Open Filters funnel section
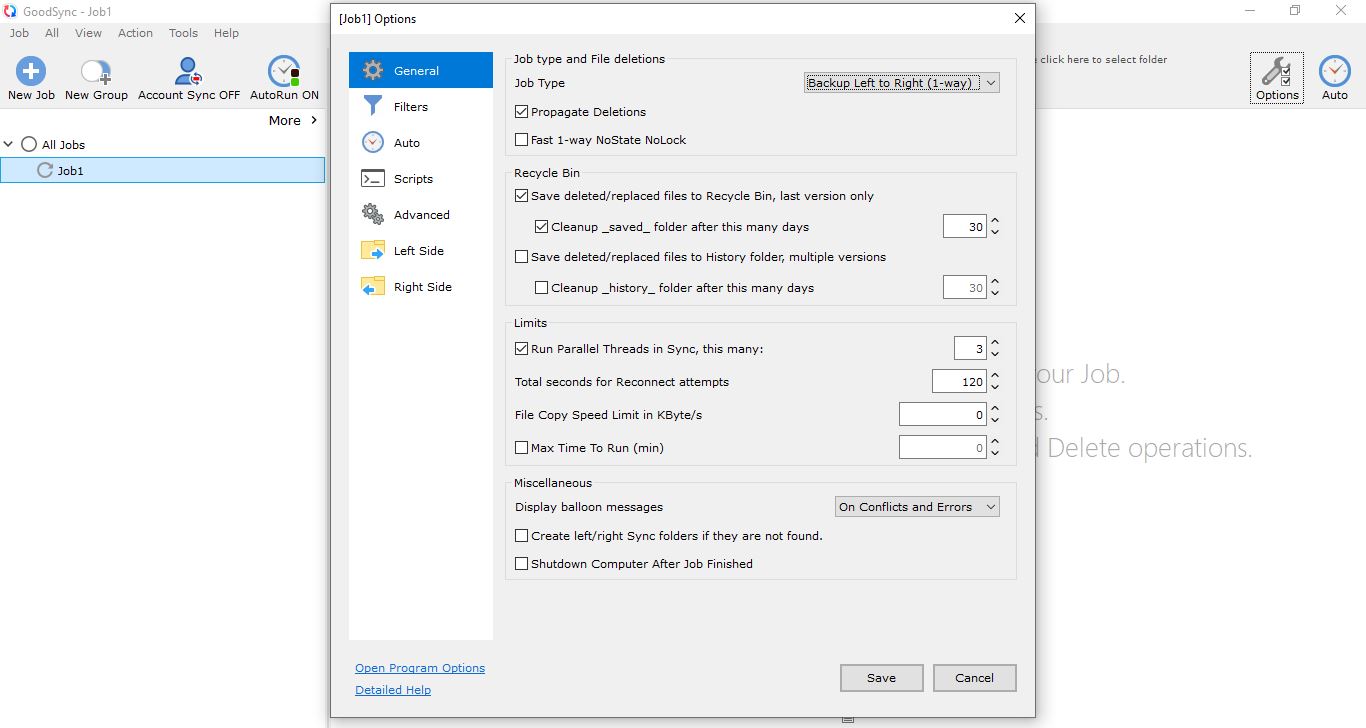This screenshot has height=728, width=1366. [373, 107]
